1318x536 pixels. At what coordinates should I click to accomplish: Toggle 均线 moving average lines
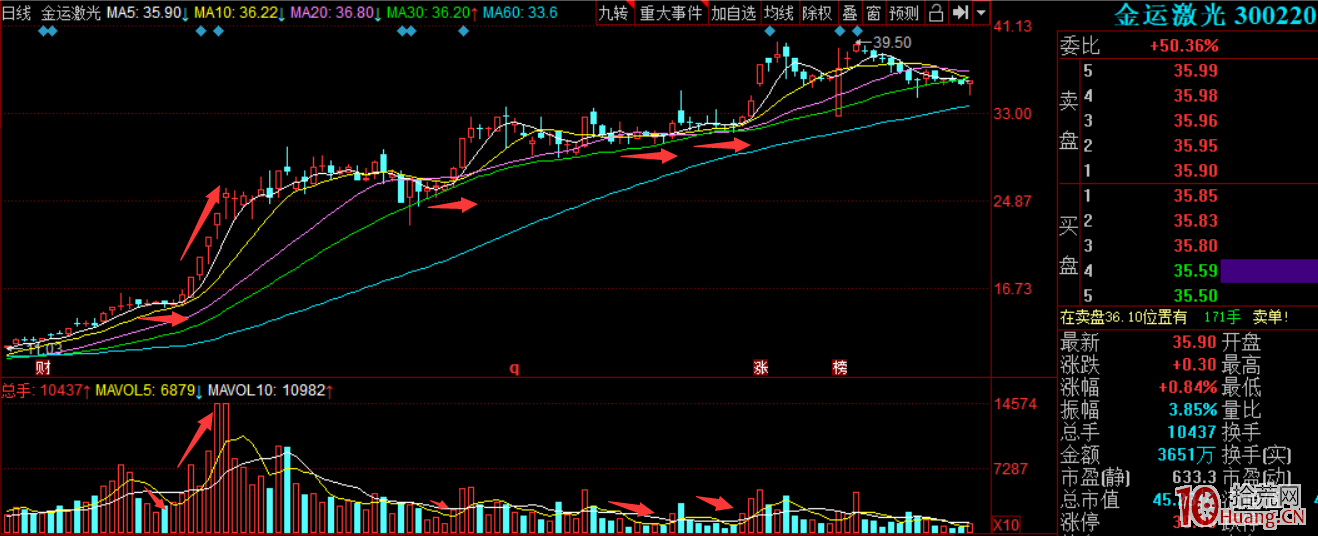coord(779,13)
